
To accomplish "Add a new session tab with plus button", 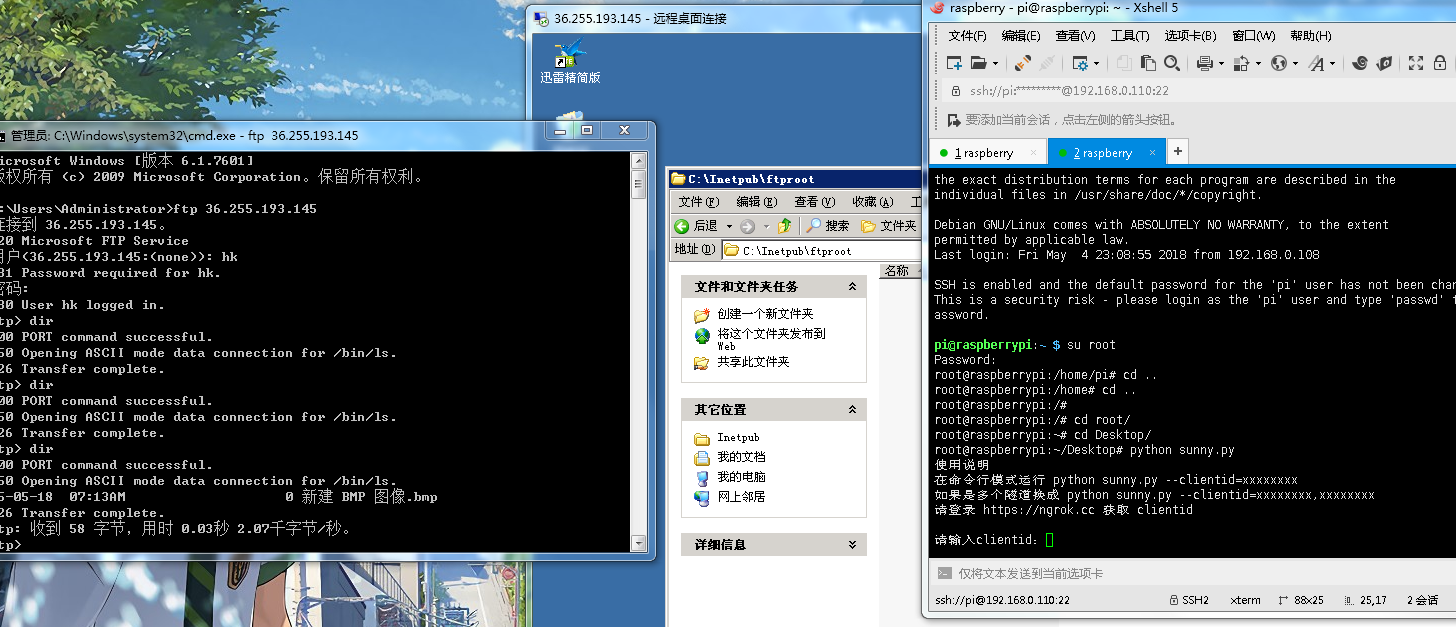I will click(x=1178, y=152).
